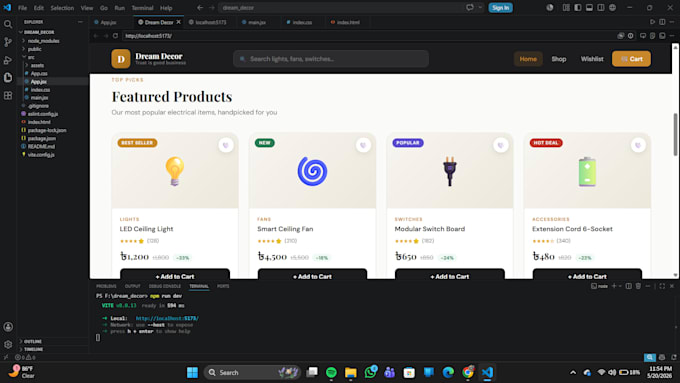
Task: Click the product search field on Dream Decor
Action: [331, 59]
